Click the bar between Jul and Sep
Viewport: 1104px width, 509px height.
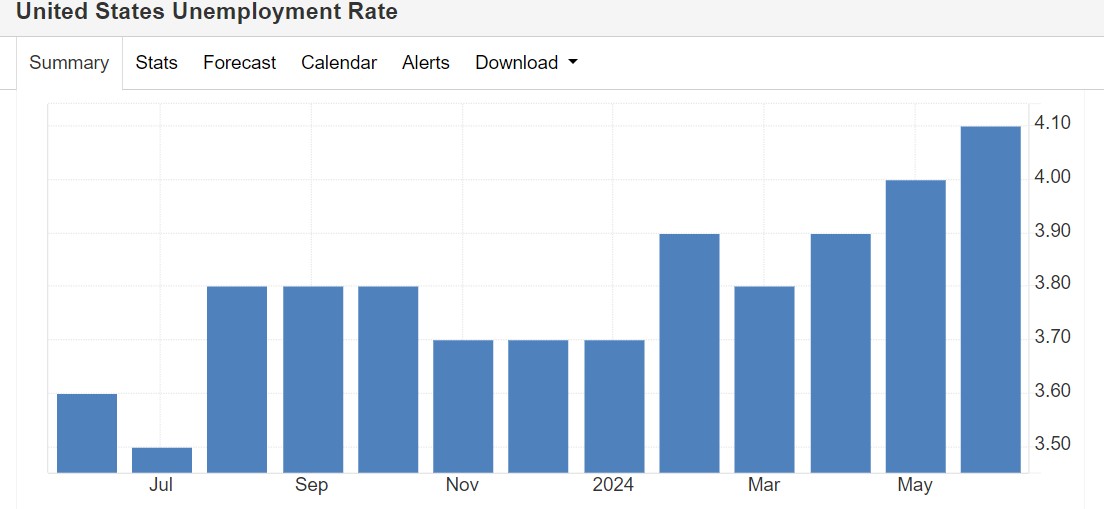(237, 380)
